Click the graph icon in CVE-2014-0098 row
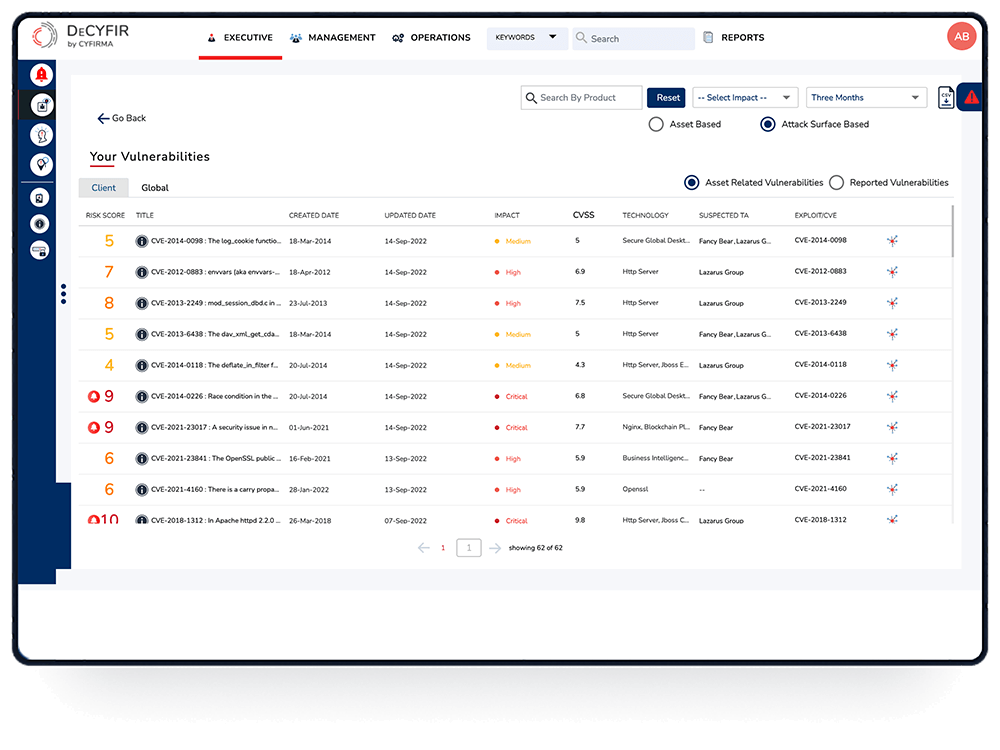The height and width of the screenshot is (750, 1000). click(x=892, y=241)
